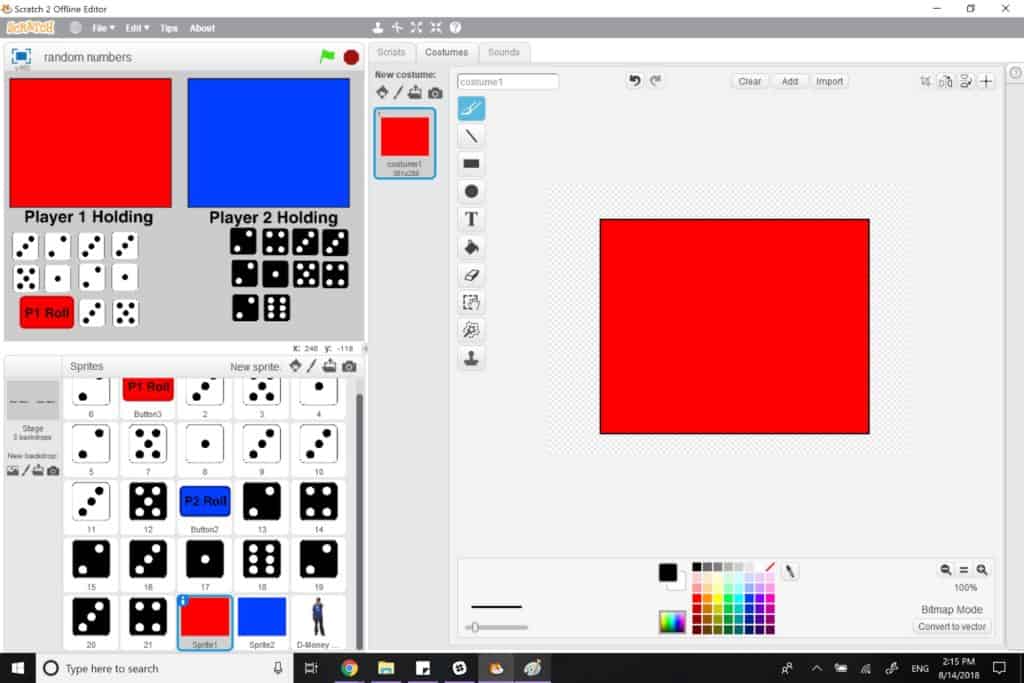Click the Crop icon above the canvas
This screenshot has height=683, width=1024.
[x=925, y=81]
